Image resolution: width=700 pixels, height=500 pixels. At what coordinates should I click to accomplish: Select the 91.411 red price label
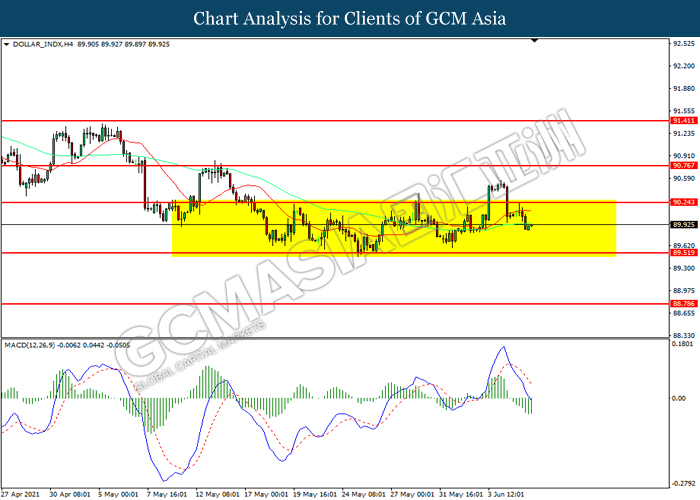click(x=683, y=121)
